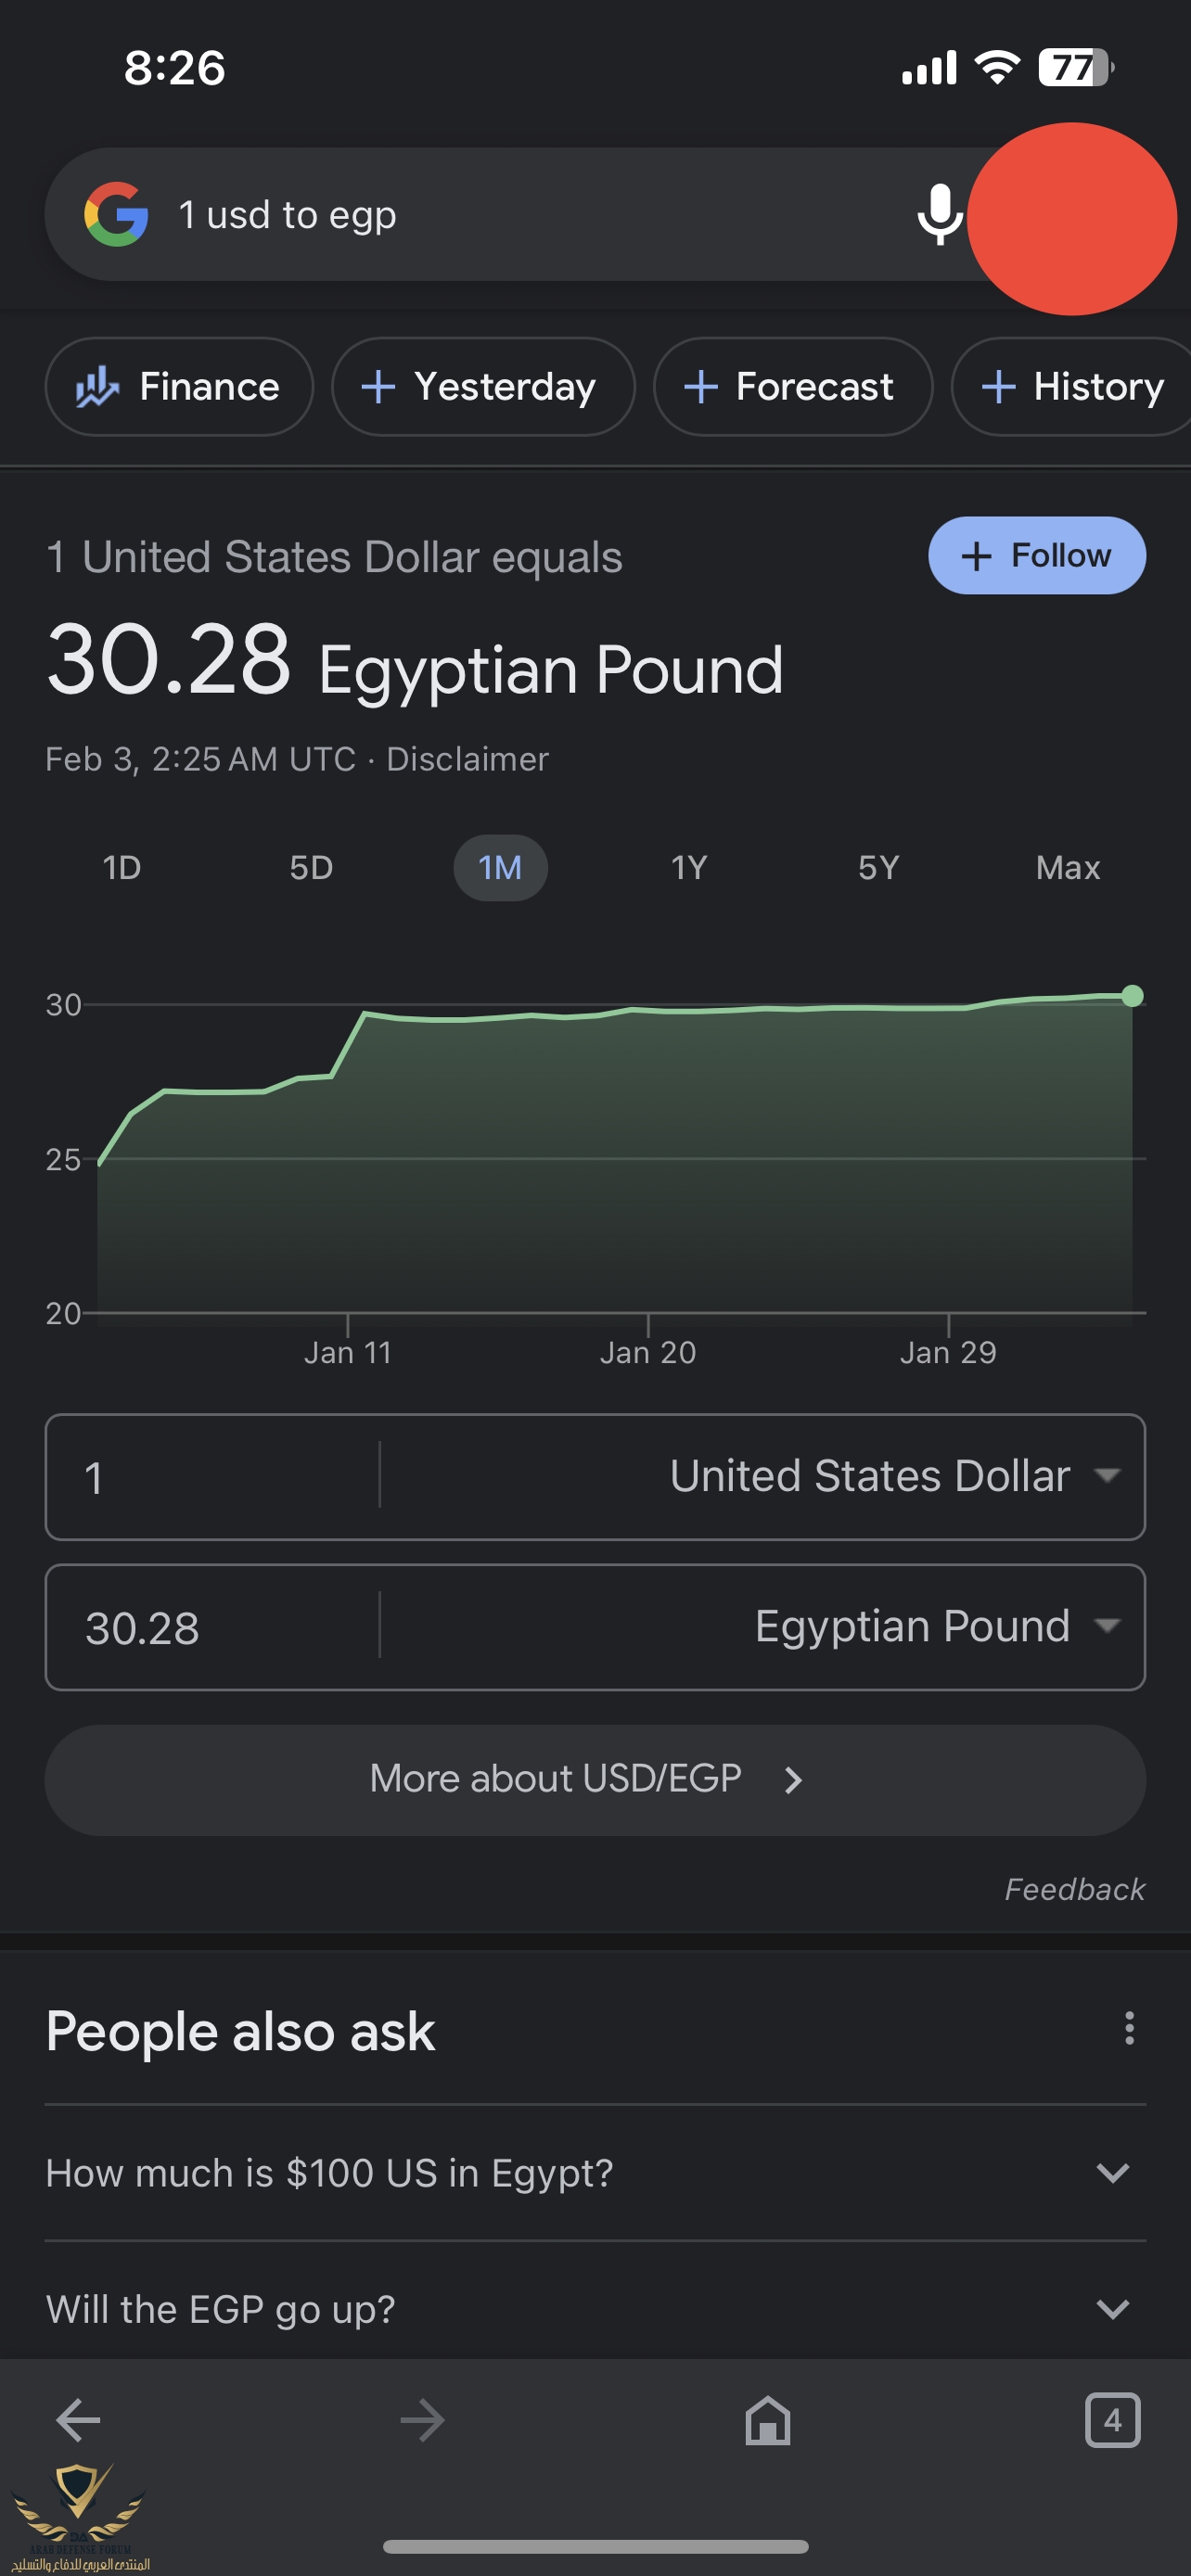Tap the microphone voice search icon
The image size is (1191, 2576).
tap(940, 214)
